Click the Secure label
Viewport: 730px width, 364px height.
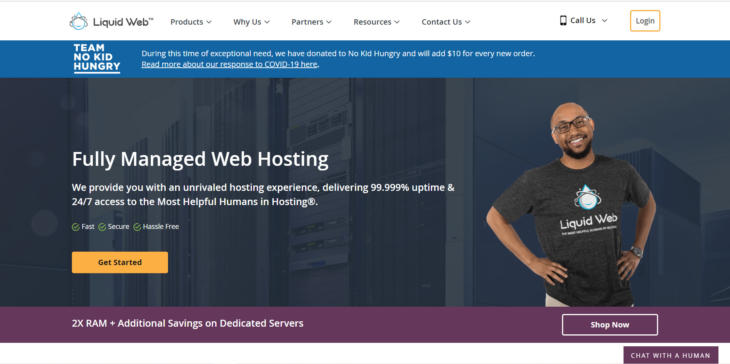coord(118,227)
